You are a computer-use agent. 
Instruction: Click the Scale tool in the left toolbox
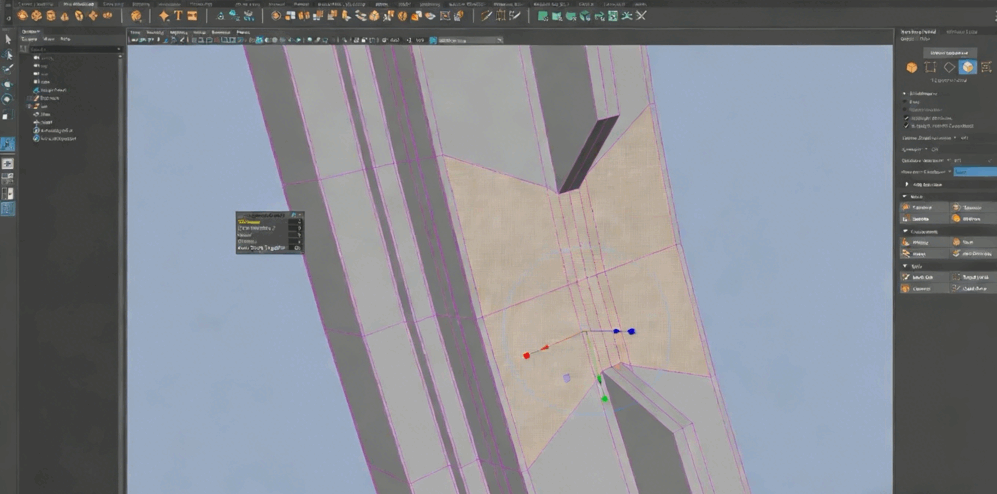8,115
